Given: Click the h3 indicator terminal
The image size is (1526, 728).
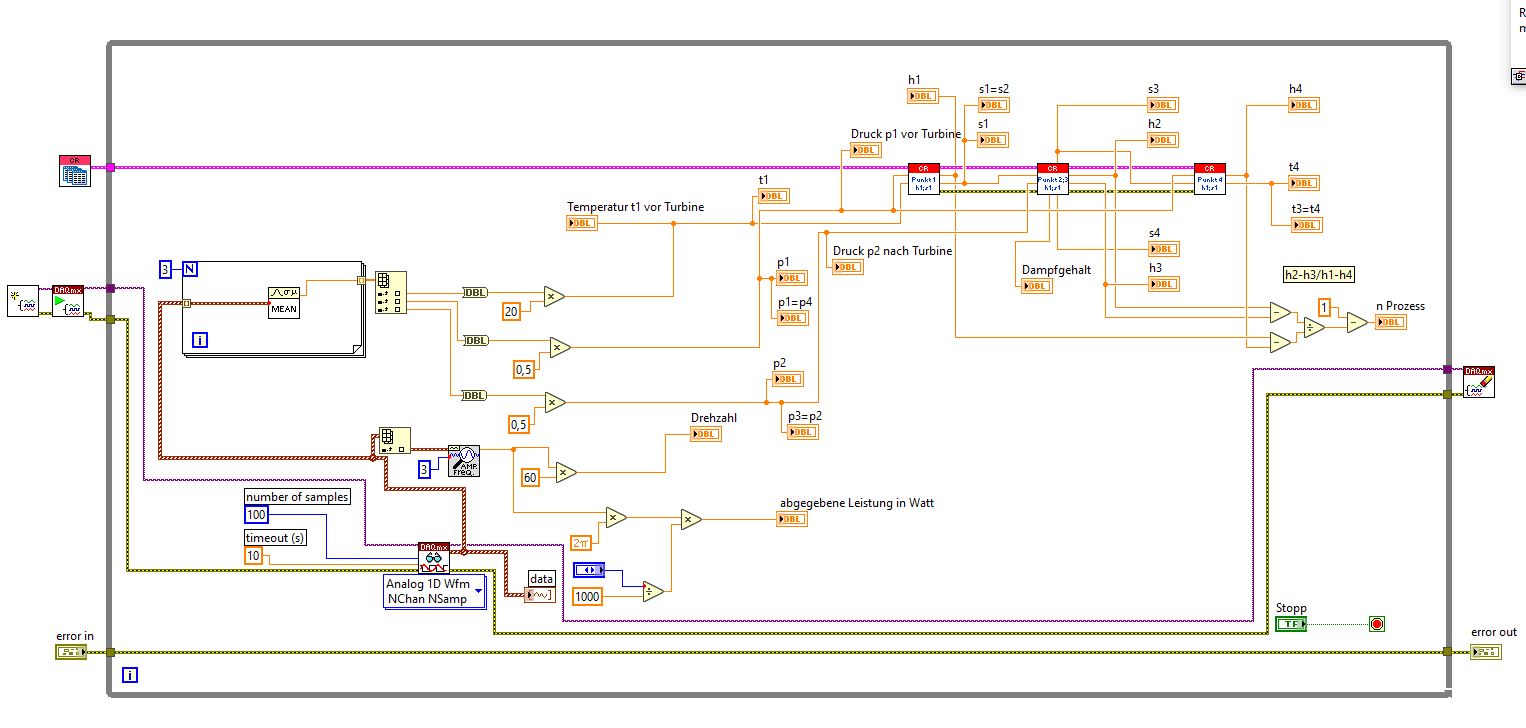Looking at the screenshot, I should pos(1164,284).
